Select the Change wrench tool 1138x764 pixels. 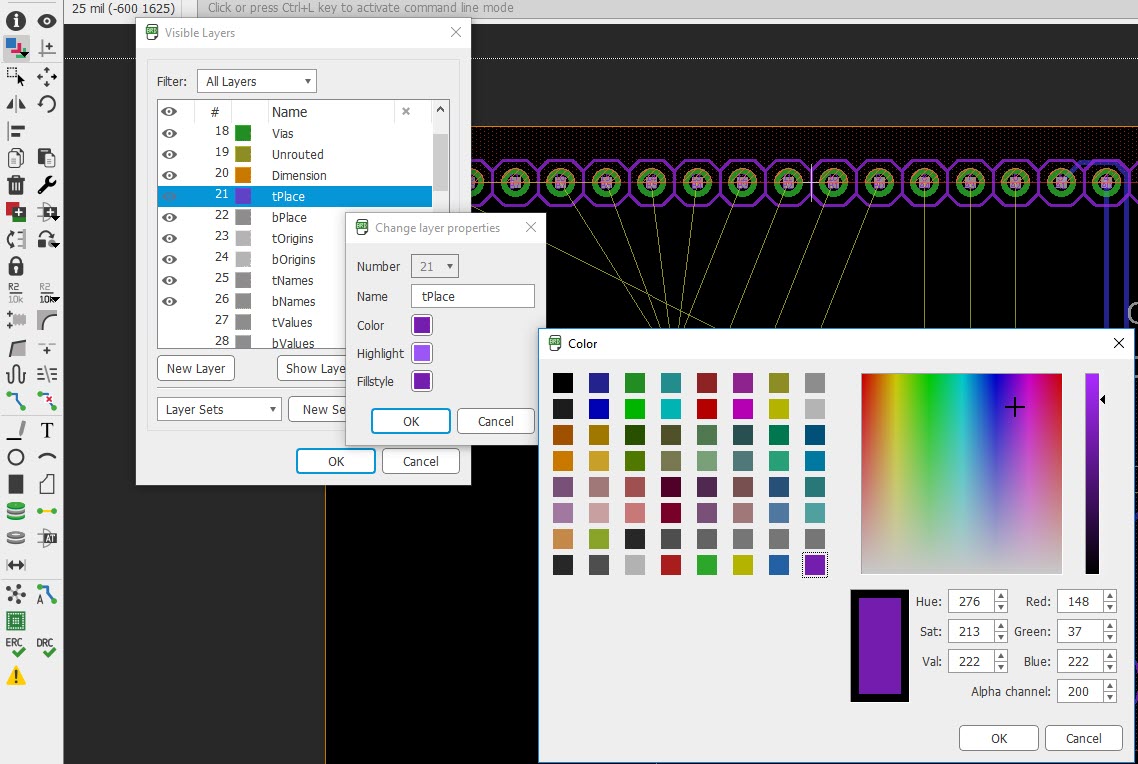point(46,185)
